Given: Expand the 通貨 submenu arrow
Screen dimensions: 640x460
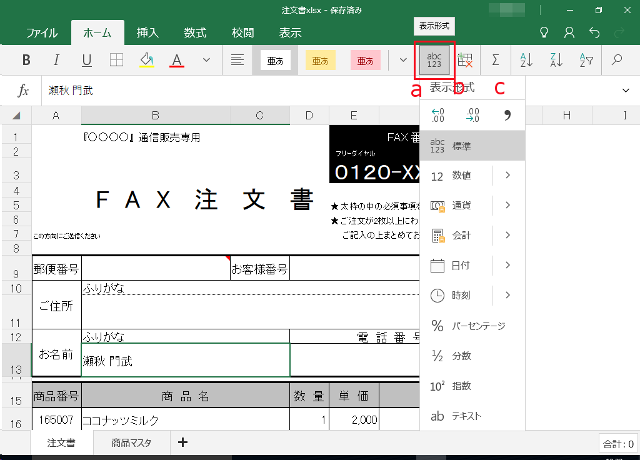Looking at the screenshot, I should coord(508,205).
